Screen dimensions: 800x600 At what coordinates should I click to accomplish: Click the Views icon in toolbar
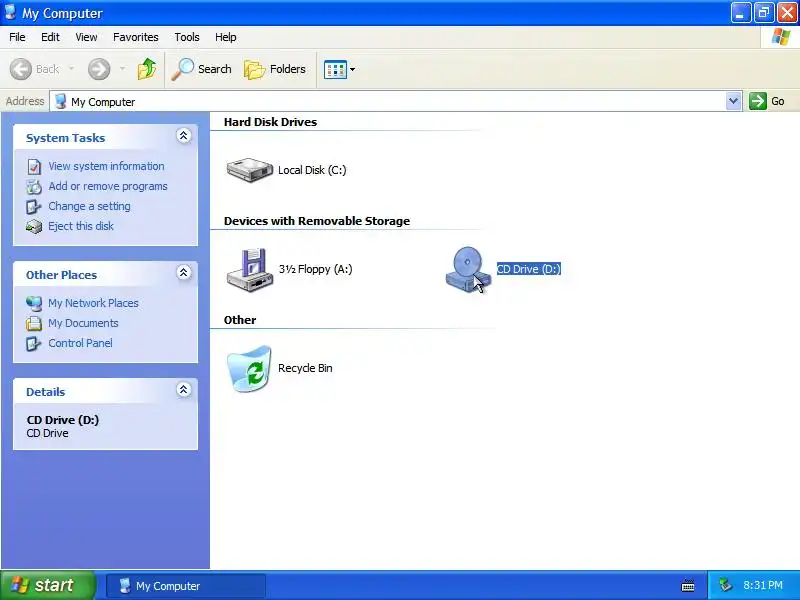335,69
